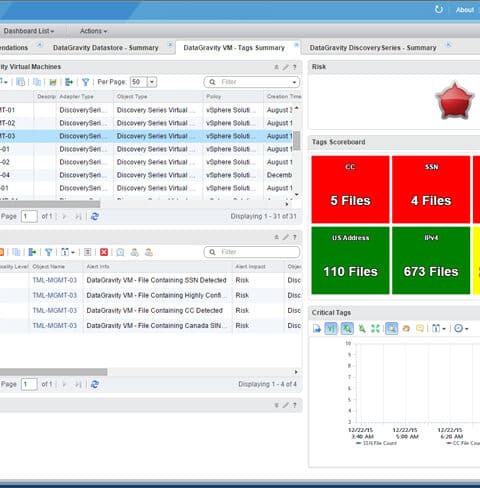480x488 pixels.
Task: Click the export arrow icon in Virtual Machines toolbar
Action: 69,82
